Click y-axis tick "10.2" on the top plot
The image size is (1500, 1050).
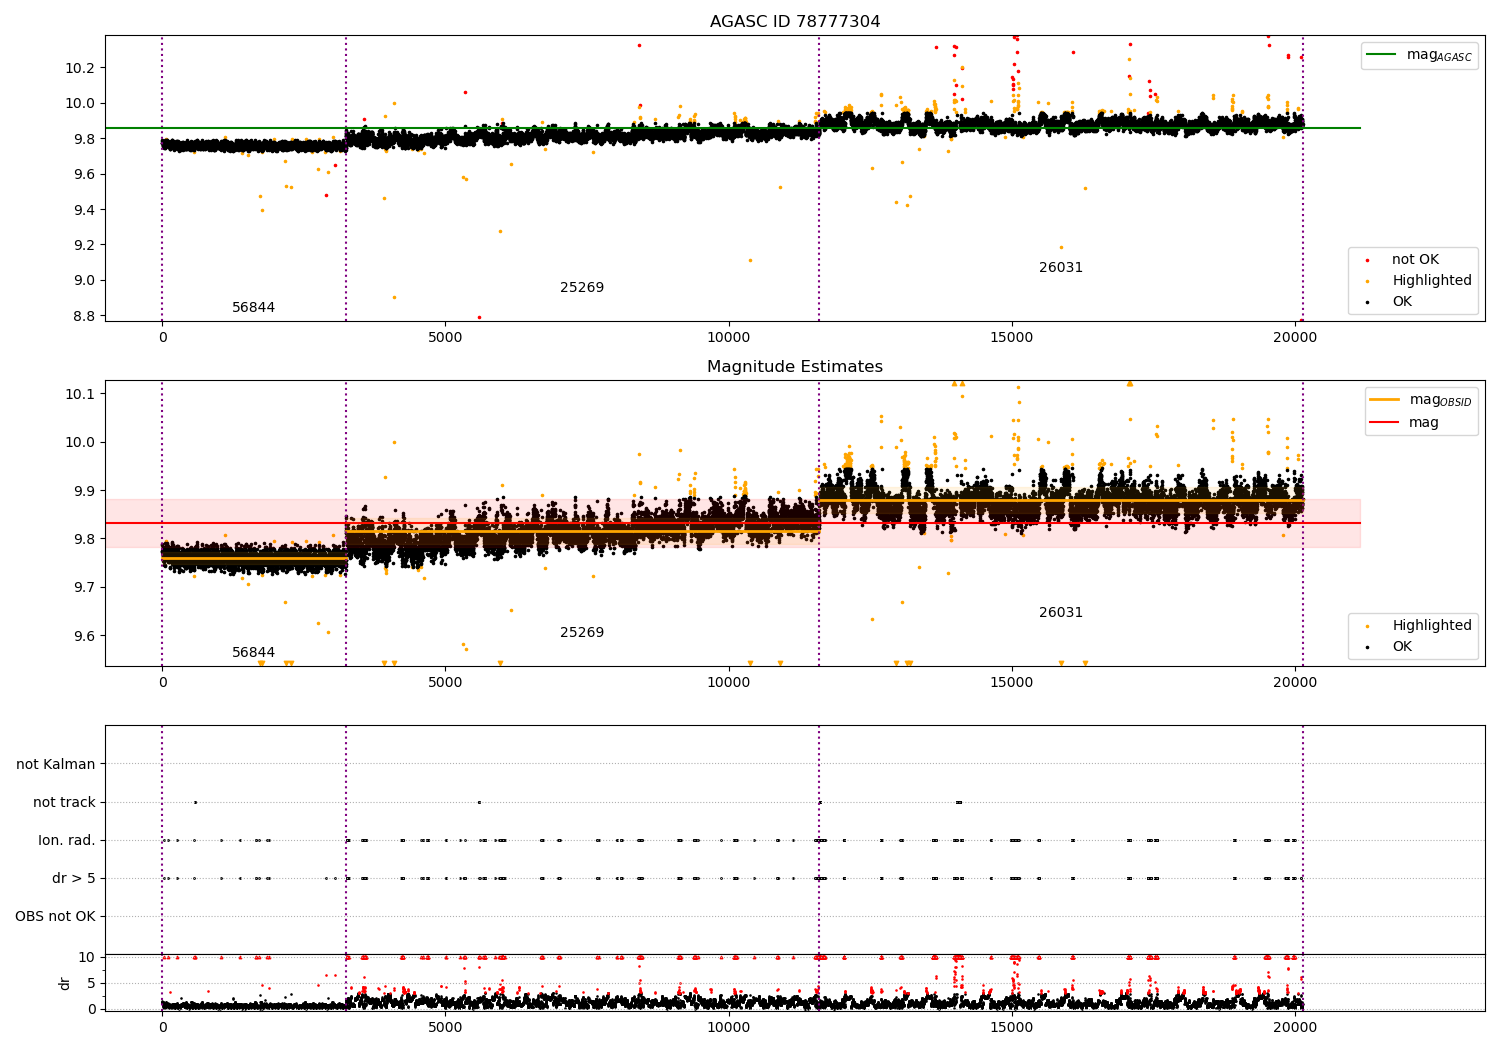(80, 68)
